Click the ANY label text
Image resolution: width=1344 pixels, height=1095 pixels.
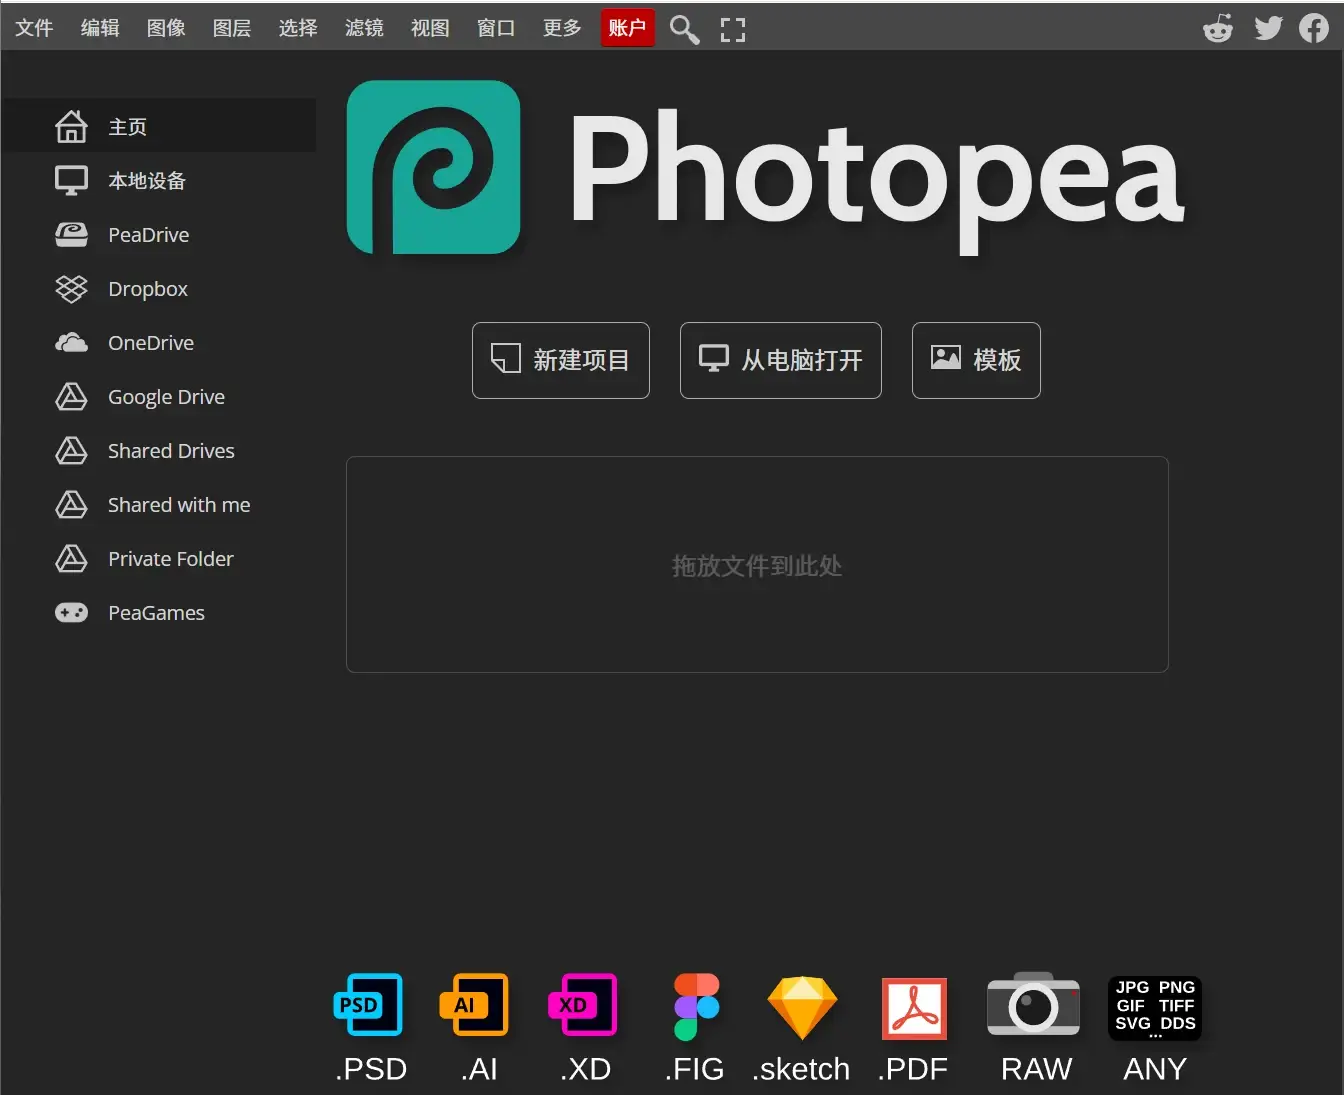pos(1155,1069)
